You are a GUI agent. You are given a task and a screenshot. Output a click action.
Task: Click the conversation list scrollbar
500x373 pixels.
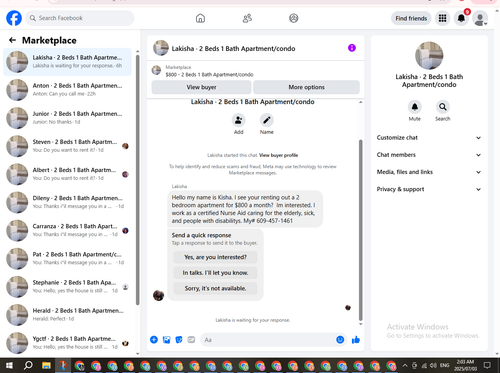tap(137, 180)
